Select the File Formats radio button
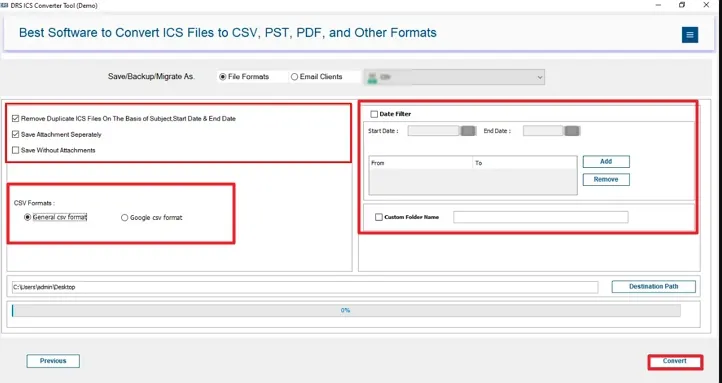This screenshot has height=383, width=722. point(223,77)
